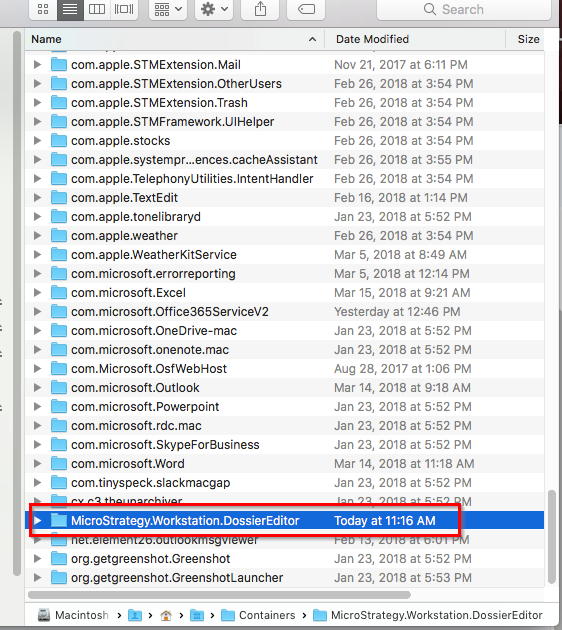Select com.apple.STMExtension.Trash folder icon
The image size is (562, 630).
(59, 102)
